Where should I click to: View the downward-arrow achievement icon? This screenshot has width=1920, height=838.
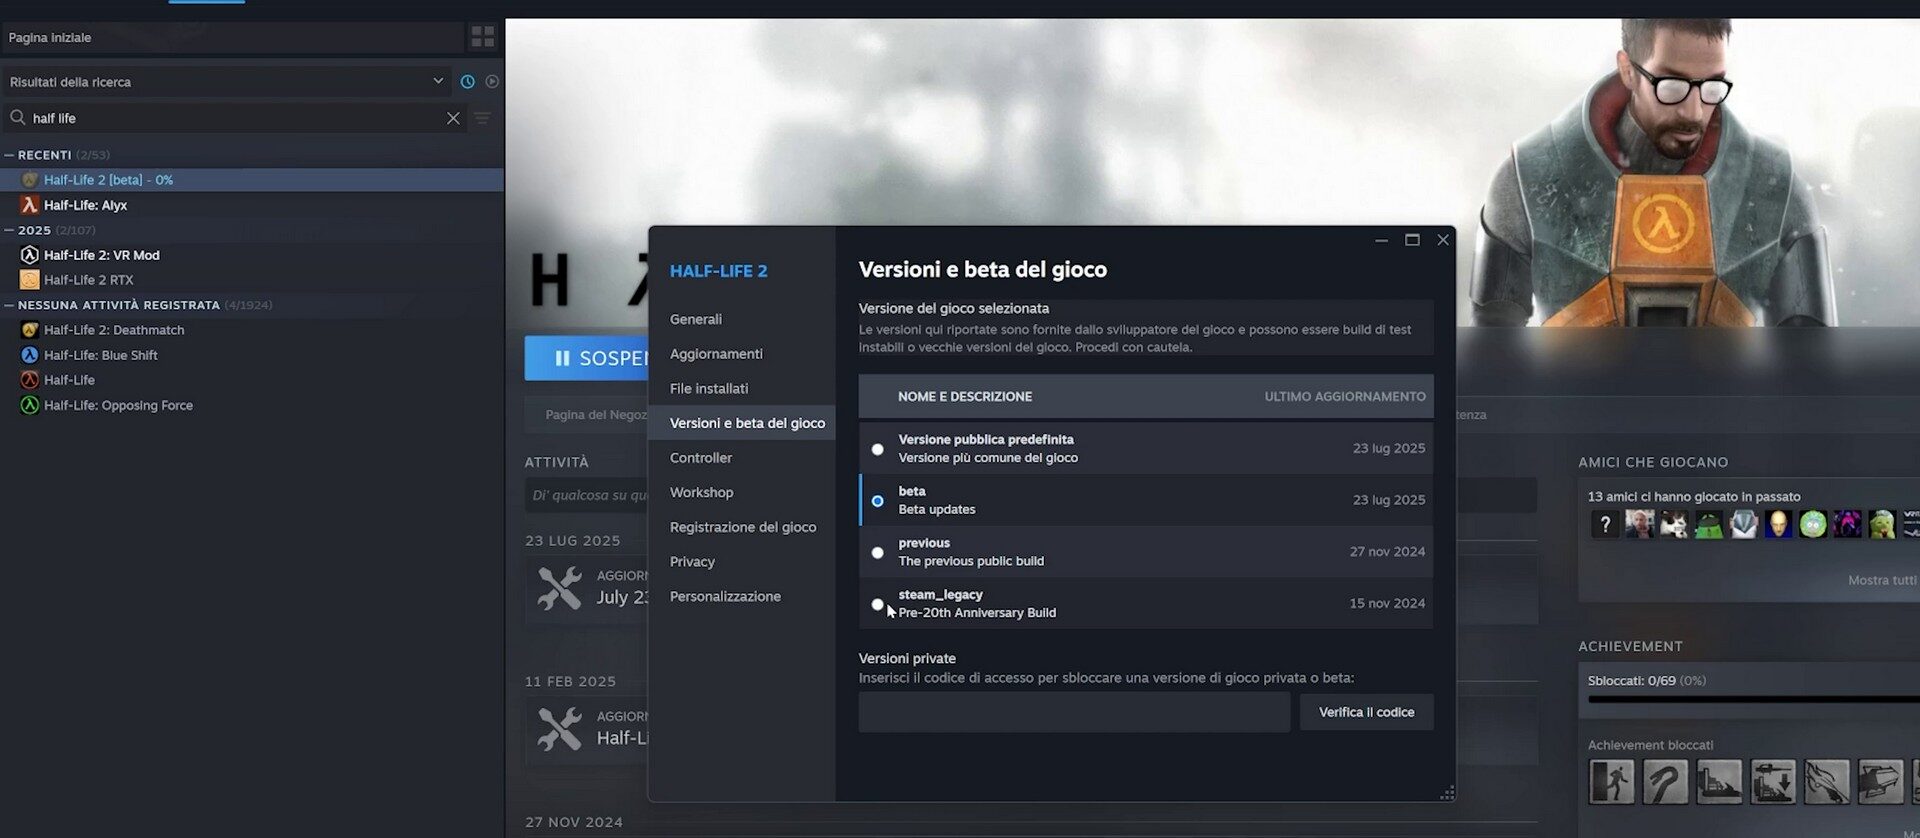(1773, 782)
